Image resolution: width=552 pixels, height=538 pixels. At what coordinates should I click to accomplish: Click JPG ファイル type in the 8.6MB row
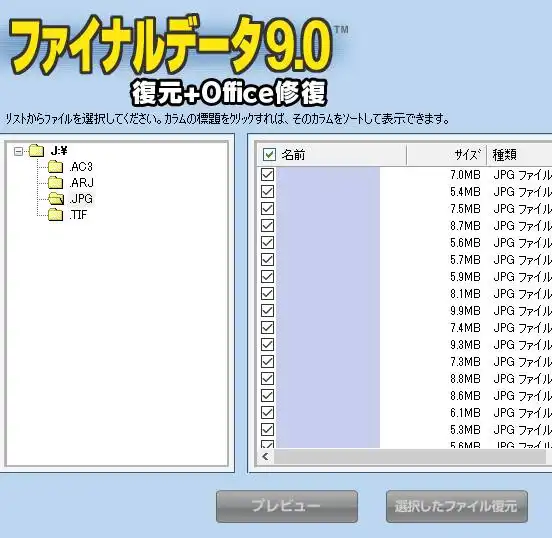pos(522,396)
